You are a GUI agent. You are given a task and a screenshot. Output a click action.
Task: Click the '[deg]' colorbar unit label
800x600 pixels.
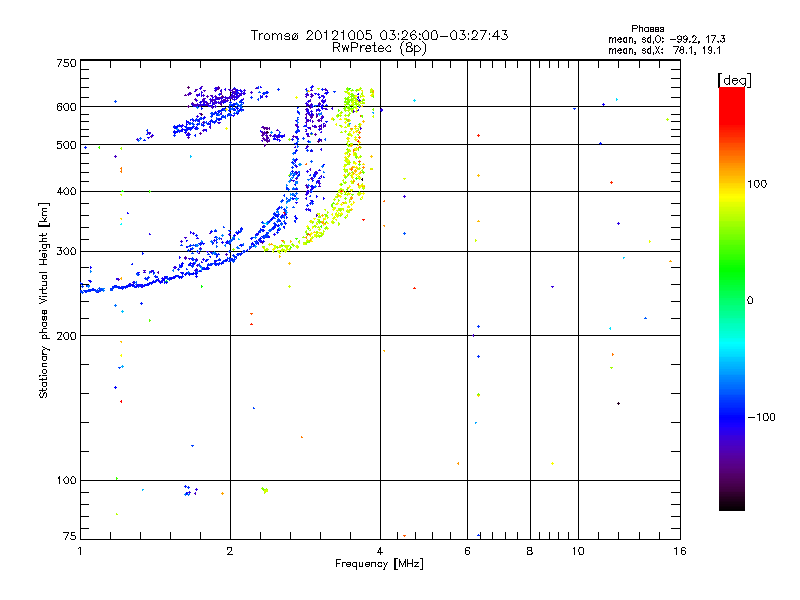734,80
